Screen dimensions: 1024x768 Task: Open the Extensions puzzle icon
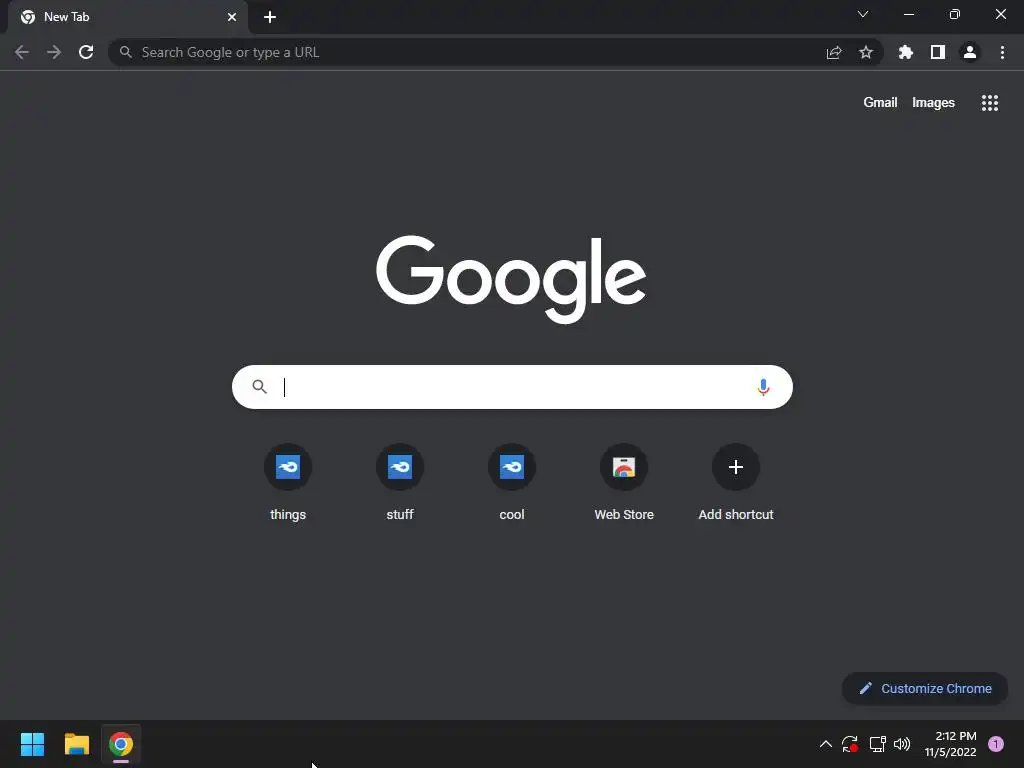coord(906,52)
